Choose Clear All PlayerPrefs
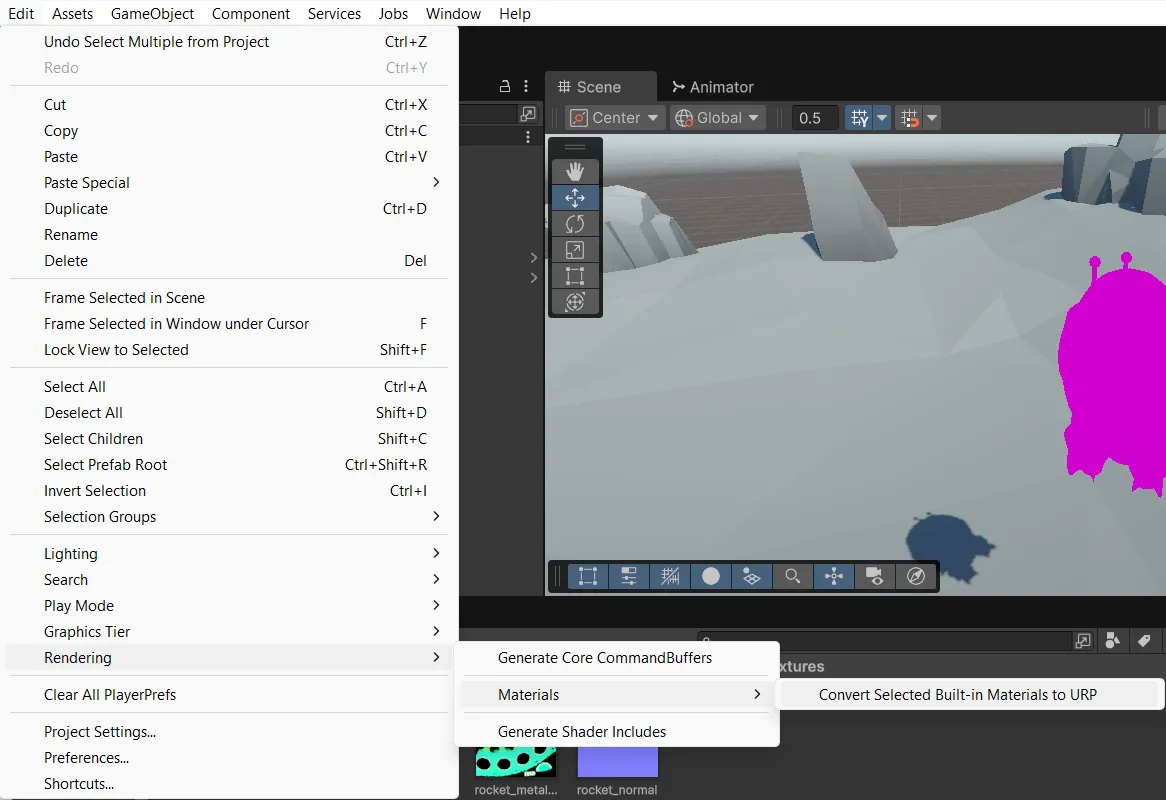 coord(229,694)
